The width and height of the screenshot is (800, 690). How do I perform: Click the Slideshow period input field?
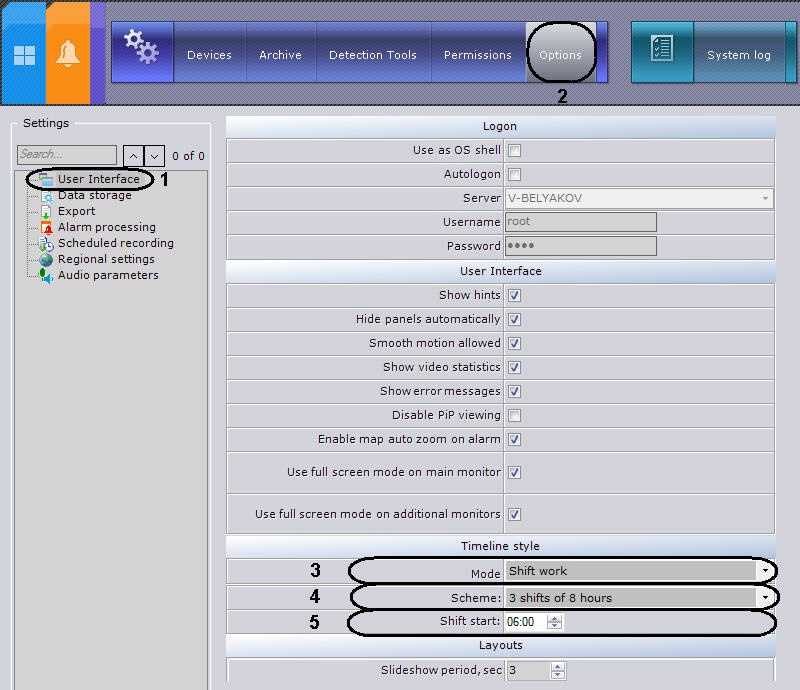click(x=529, y=671)
